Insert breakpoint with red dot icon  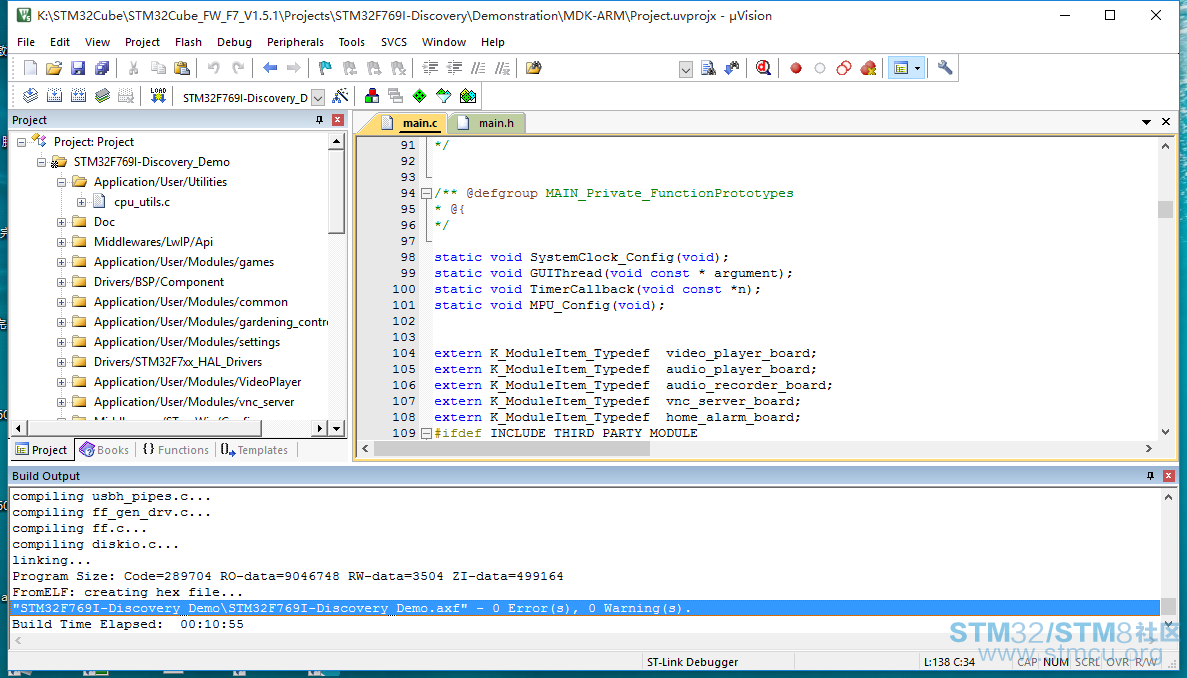(796, 68)
